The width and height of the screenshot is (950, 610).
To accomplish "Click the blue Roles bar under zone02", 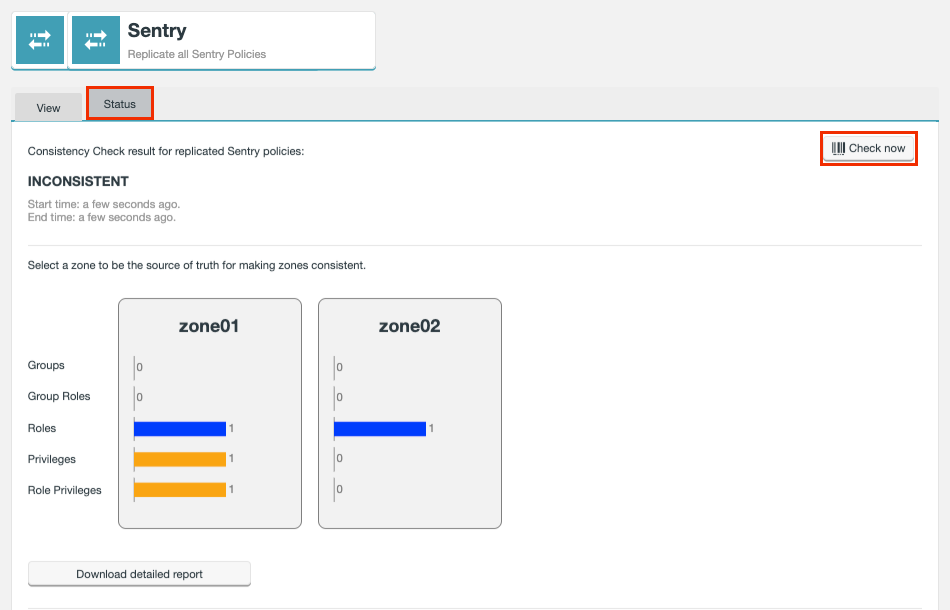I will point(380,428).
